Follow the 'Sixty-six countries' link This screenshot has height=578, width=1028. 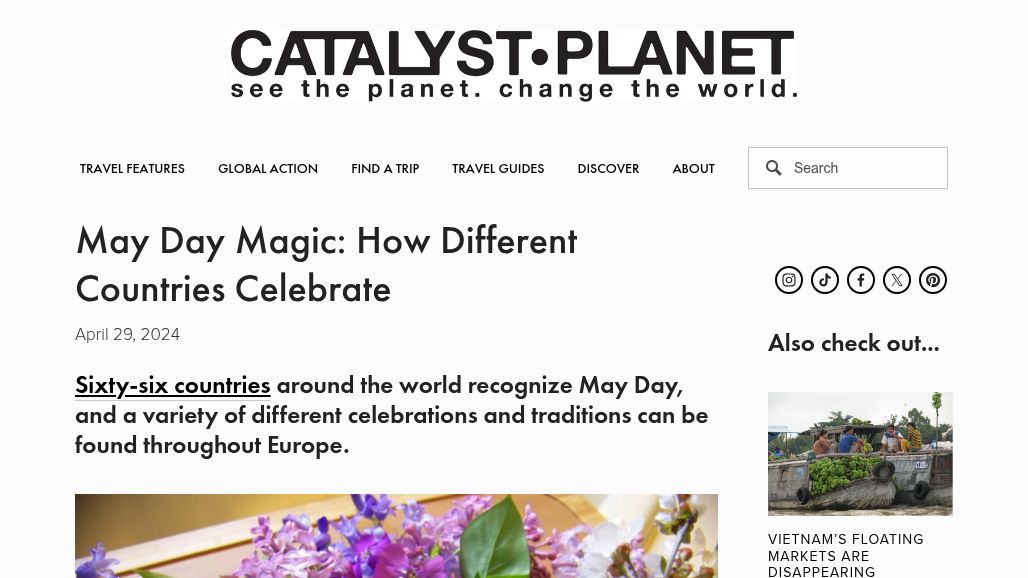pos(173,385)
